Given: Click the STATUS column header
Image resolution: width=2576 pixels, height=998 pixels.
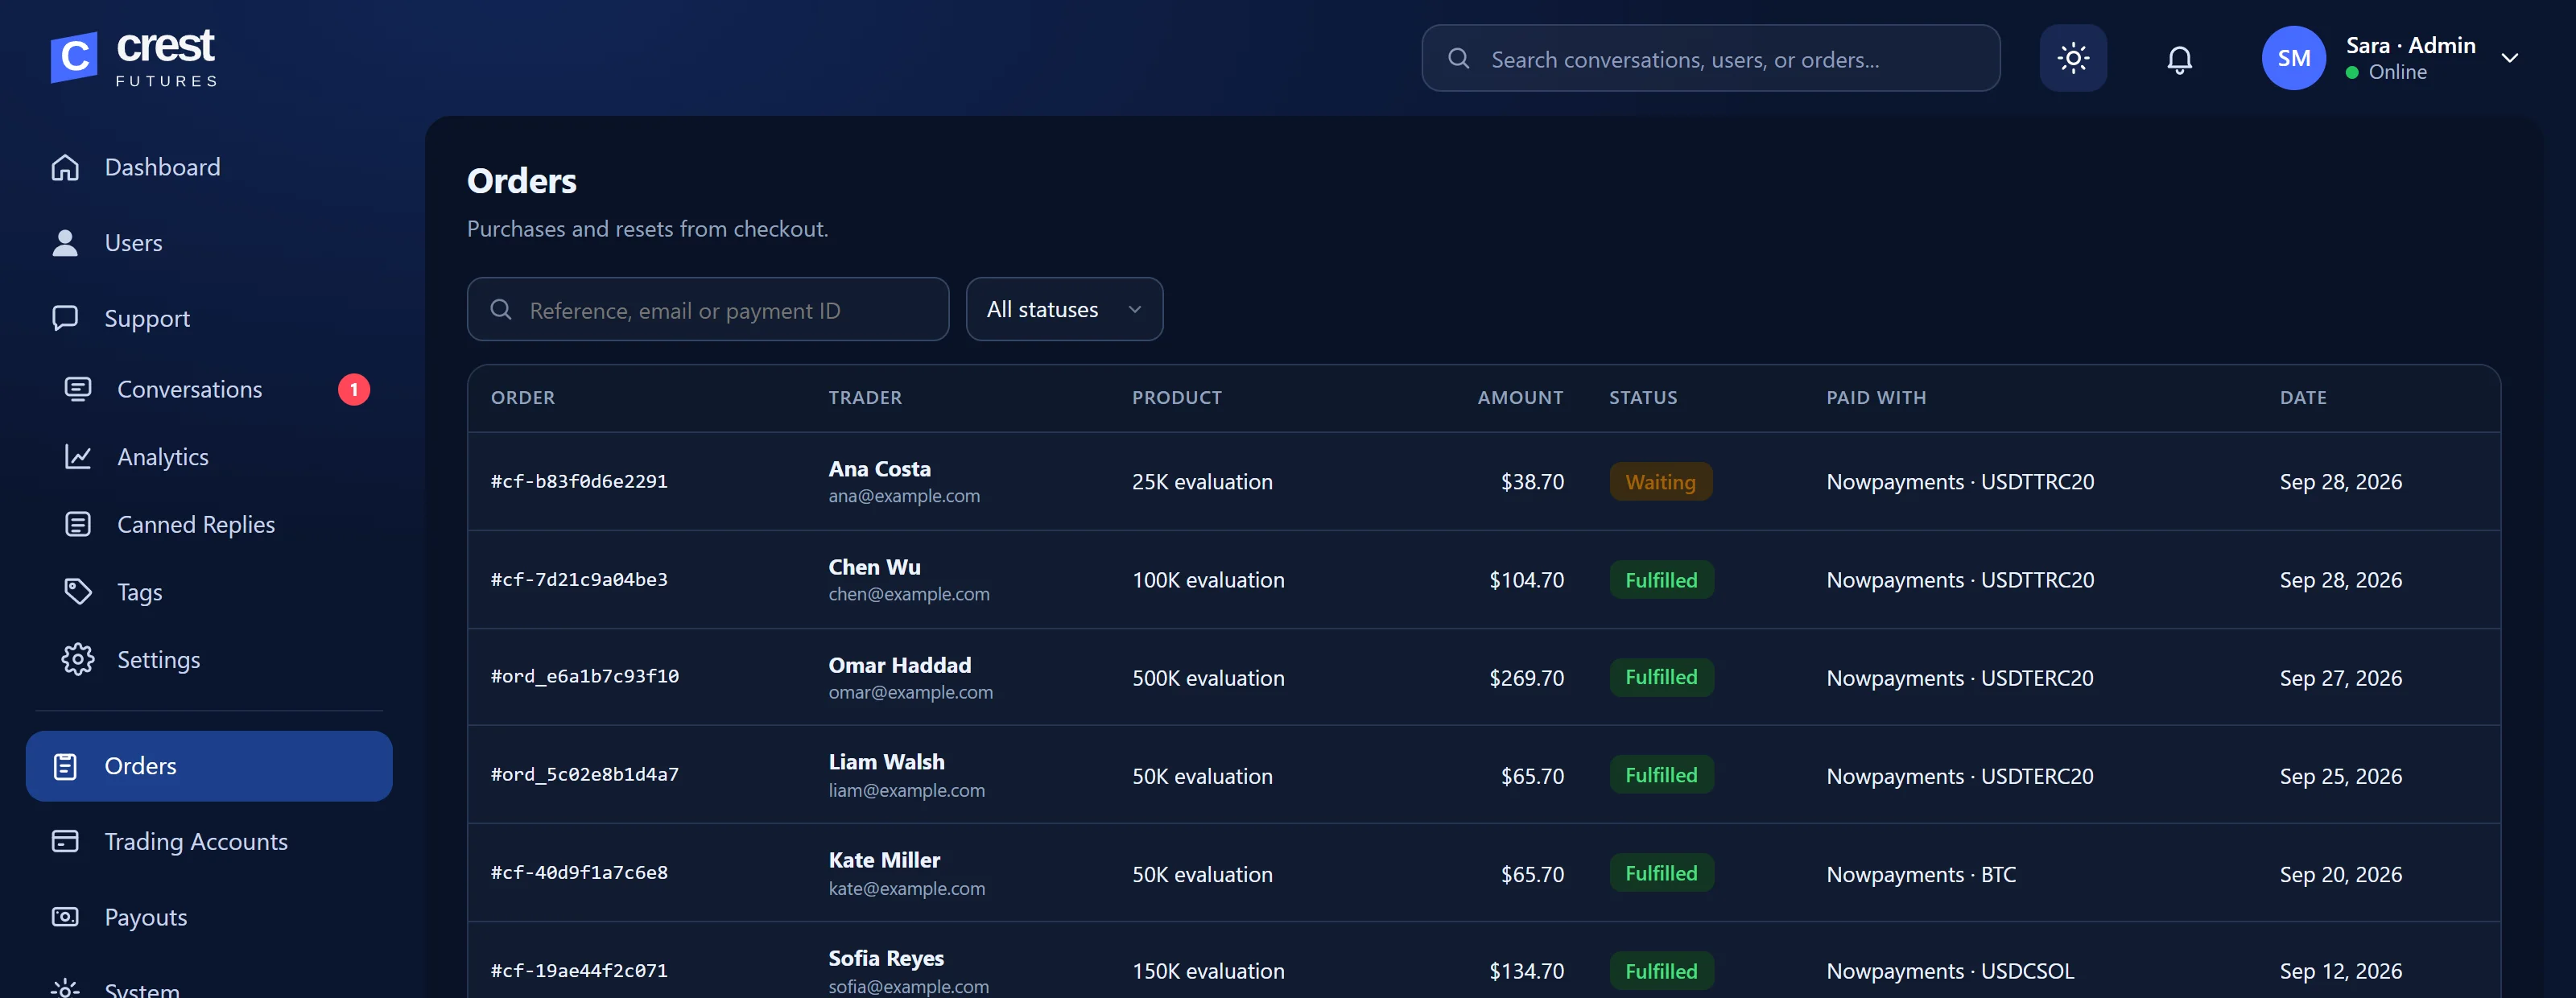Looking at the screenshot, I should 1642,398.
